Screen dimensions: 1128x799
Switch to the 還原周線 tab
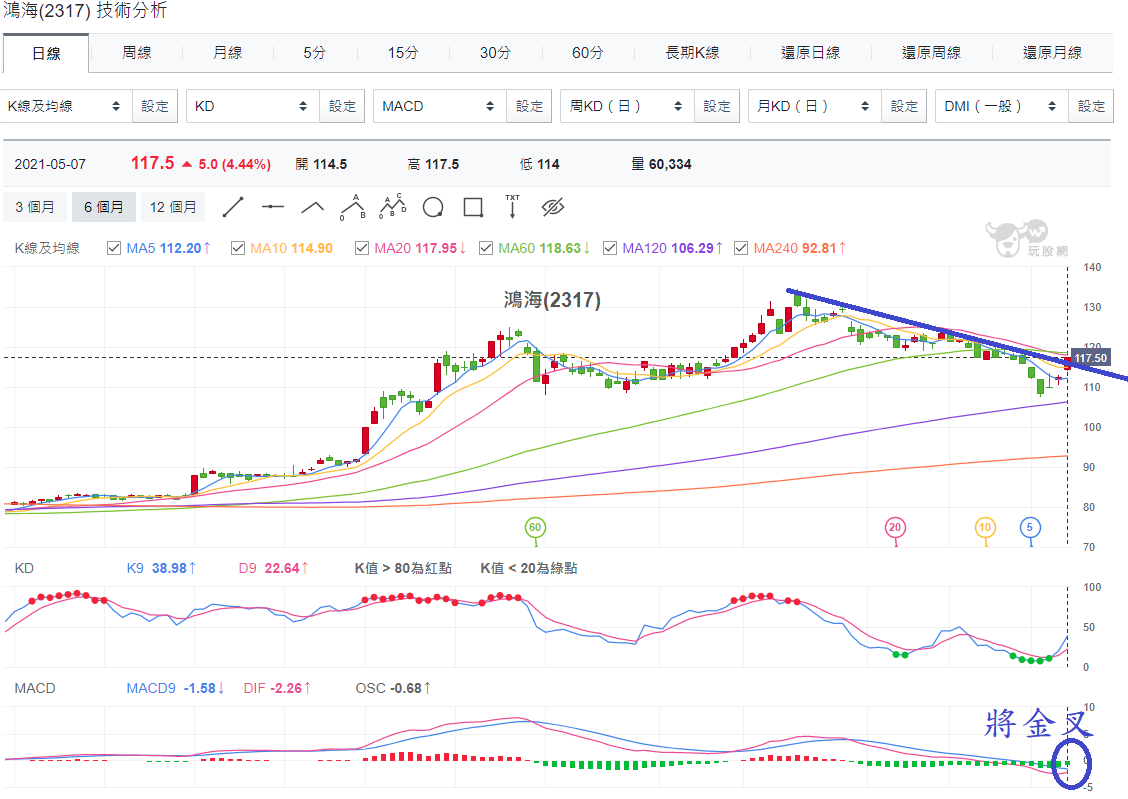pyautogui.click(x=932, y=52)
